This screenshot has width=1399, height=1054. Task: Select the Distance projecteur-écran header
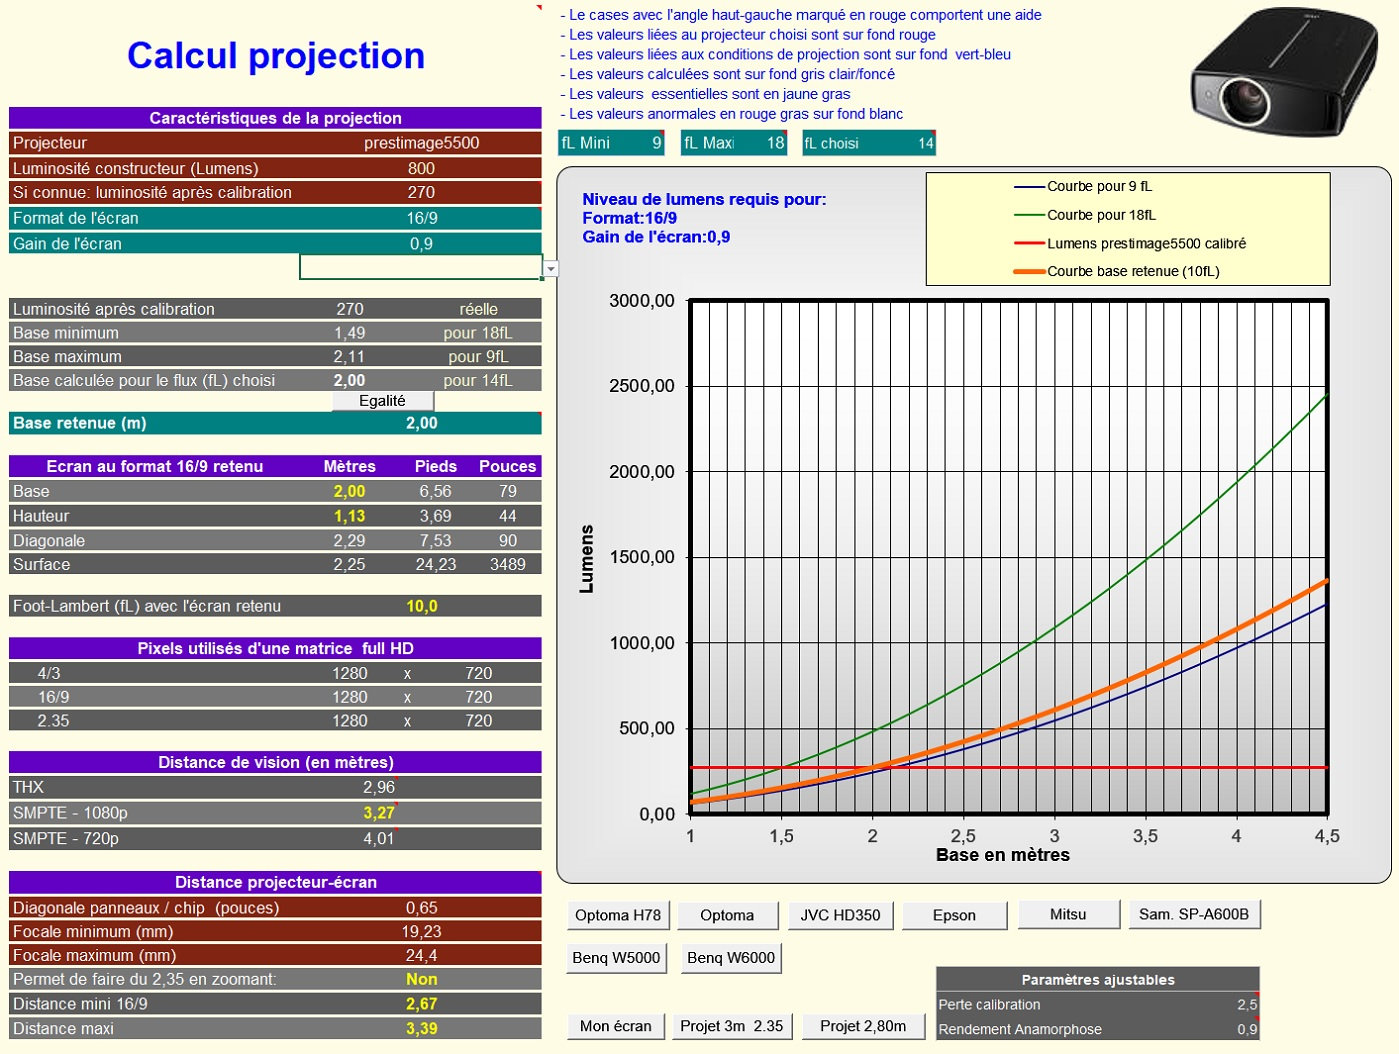(x=275, y=882)
